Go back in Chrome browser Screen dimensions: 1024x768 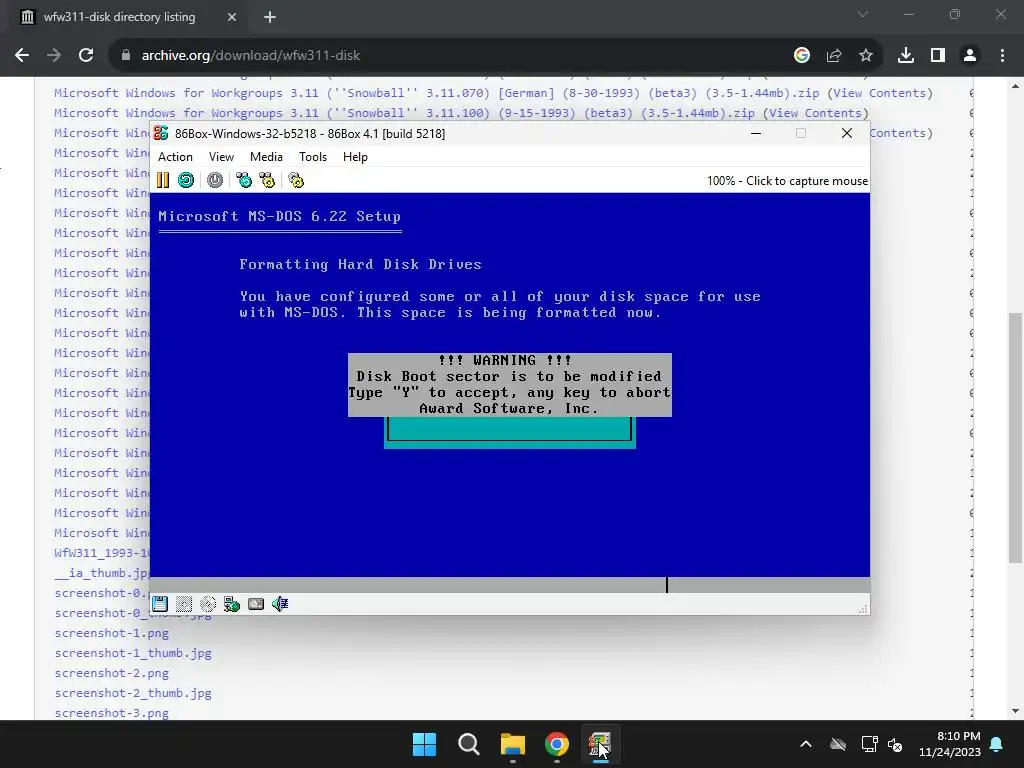tap(22, 56)
